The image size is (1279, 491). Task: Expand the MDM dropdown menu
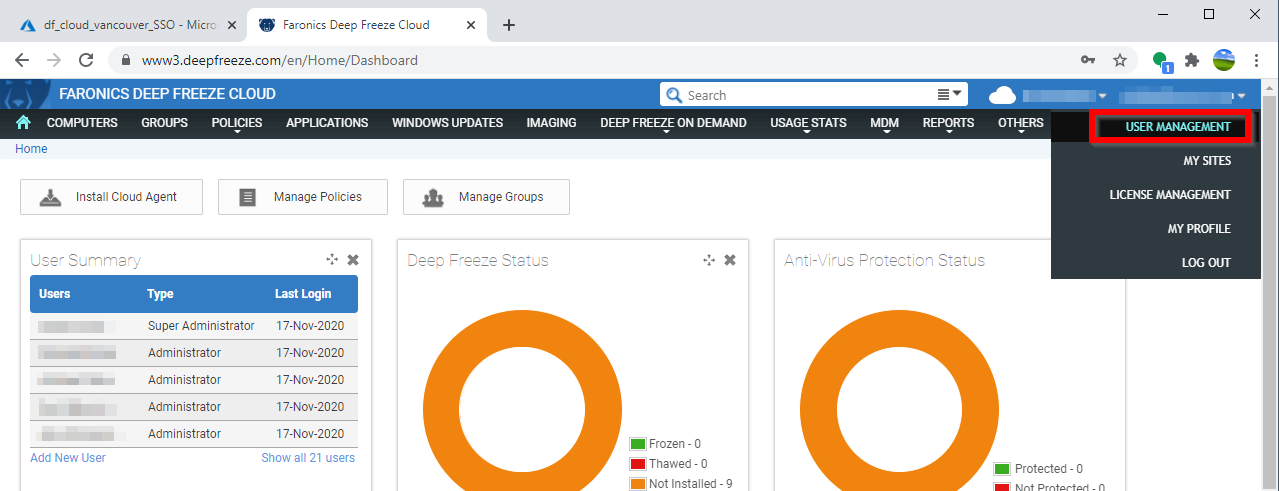pyautogui.click(x=884, y=123)
